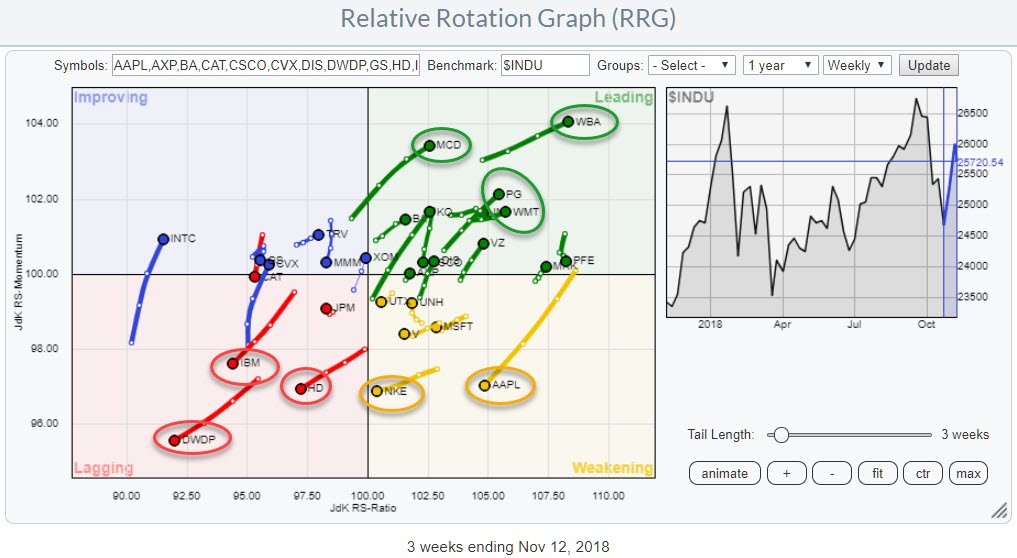This screenshot has width=1017, height=558.
Task: Click the animate button
Action: [x=724, y=474]
